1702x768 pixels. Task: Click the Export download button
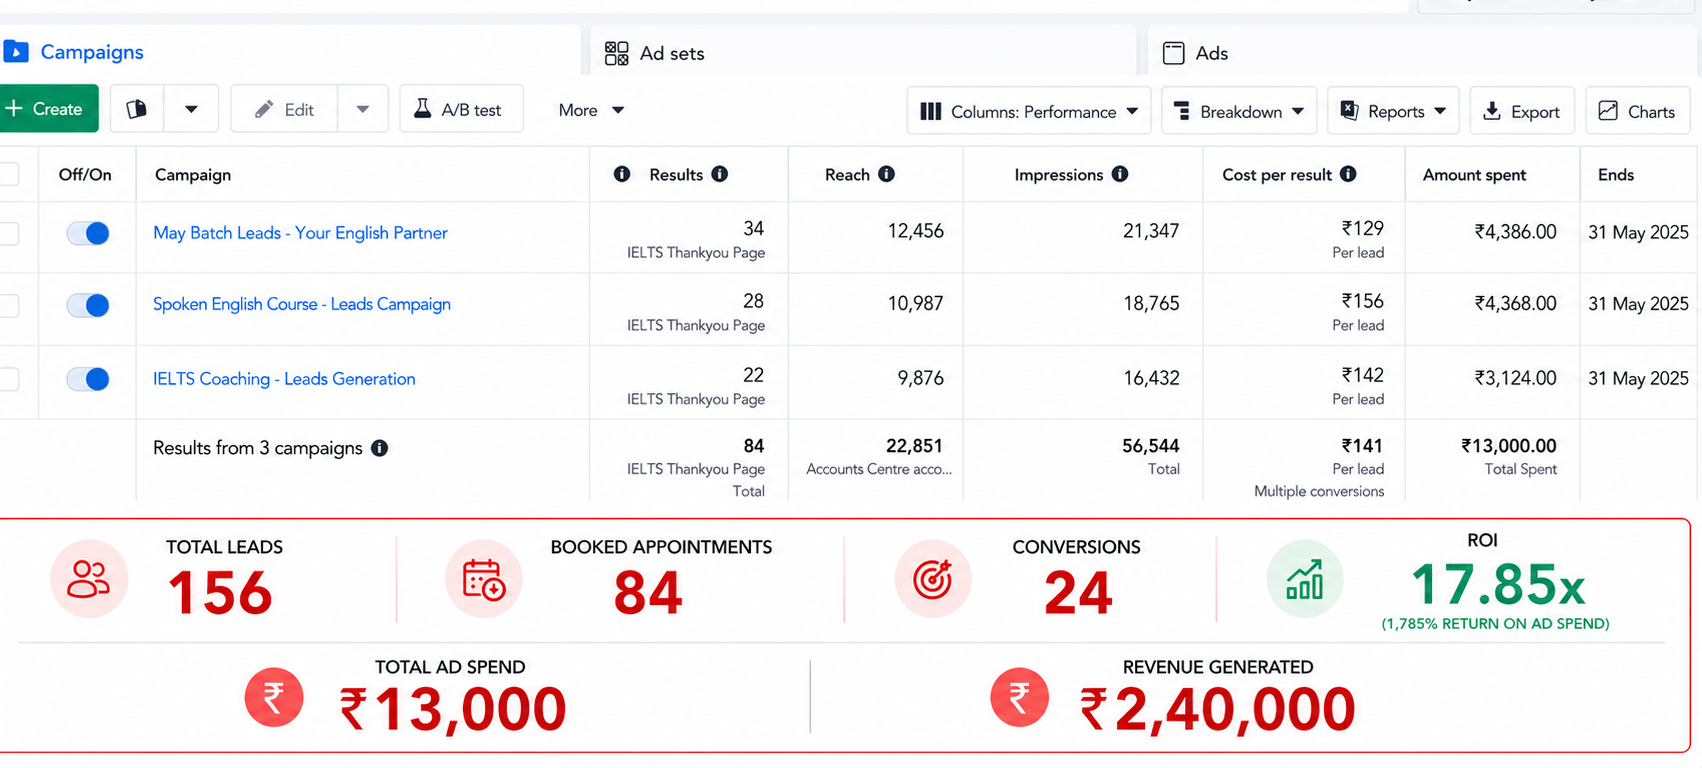point(1522,111)
